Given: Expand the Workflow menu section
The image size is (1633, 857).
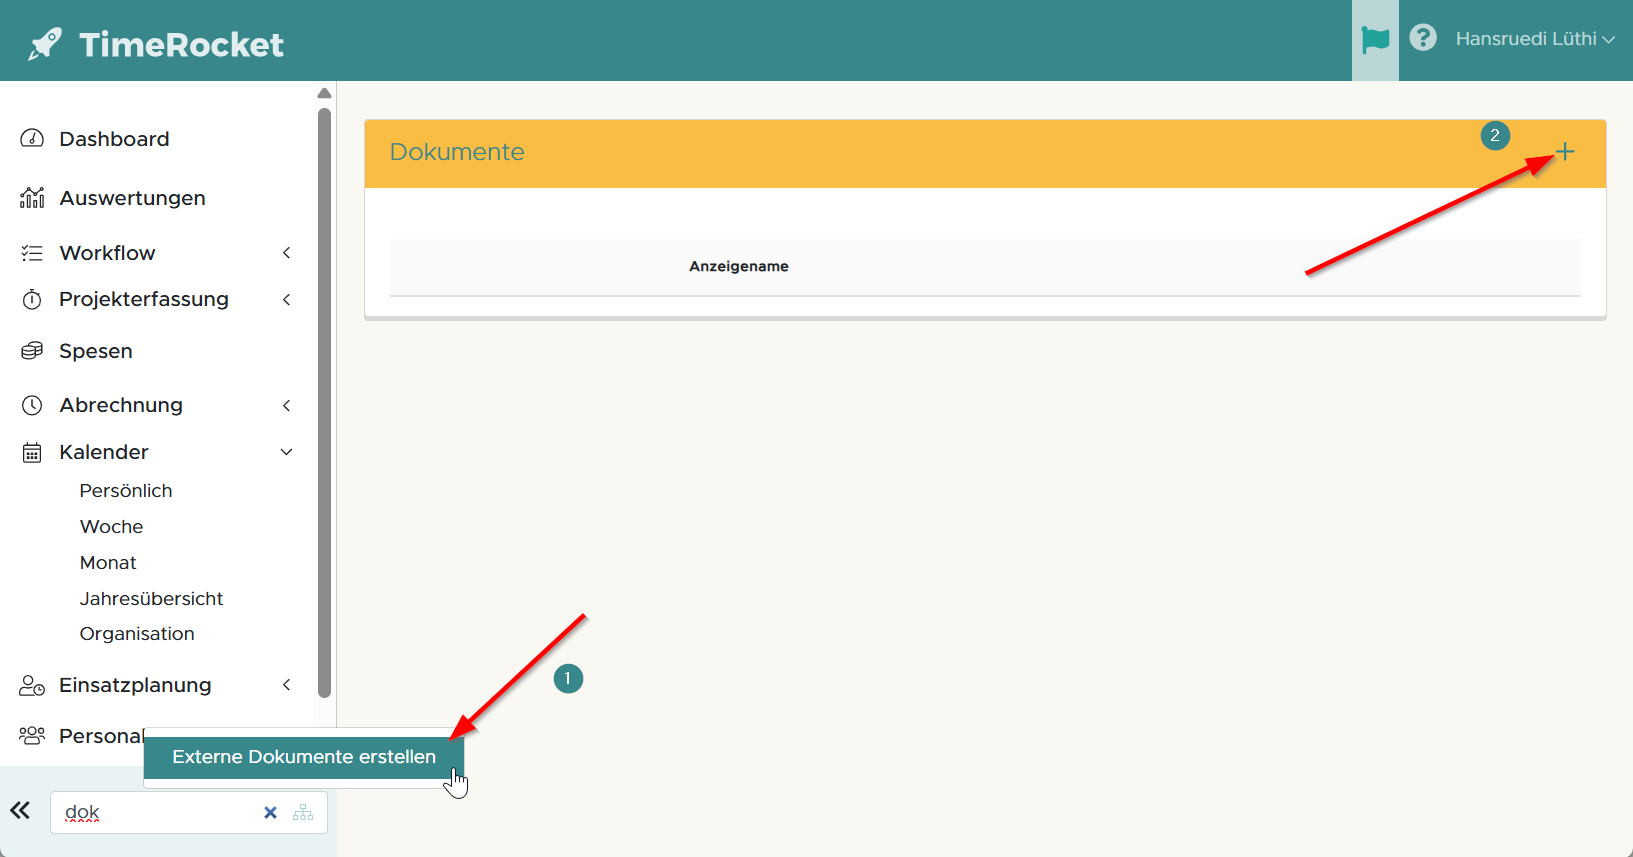Looking at the screenshot, I should [107, 253].
